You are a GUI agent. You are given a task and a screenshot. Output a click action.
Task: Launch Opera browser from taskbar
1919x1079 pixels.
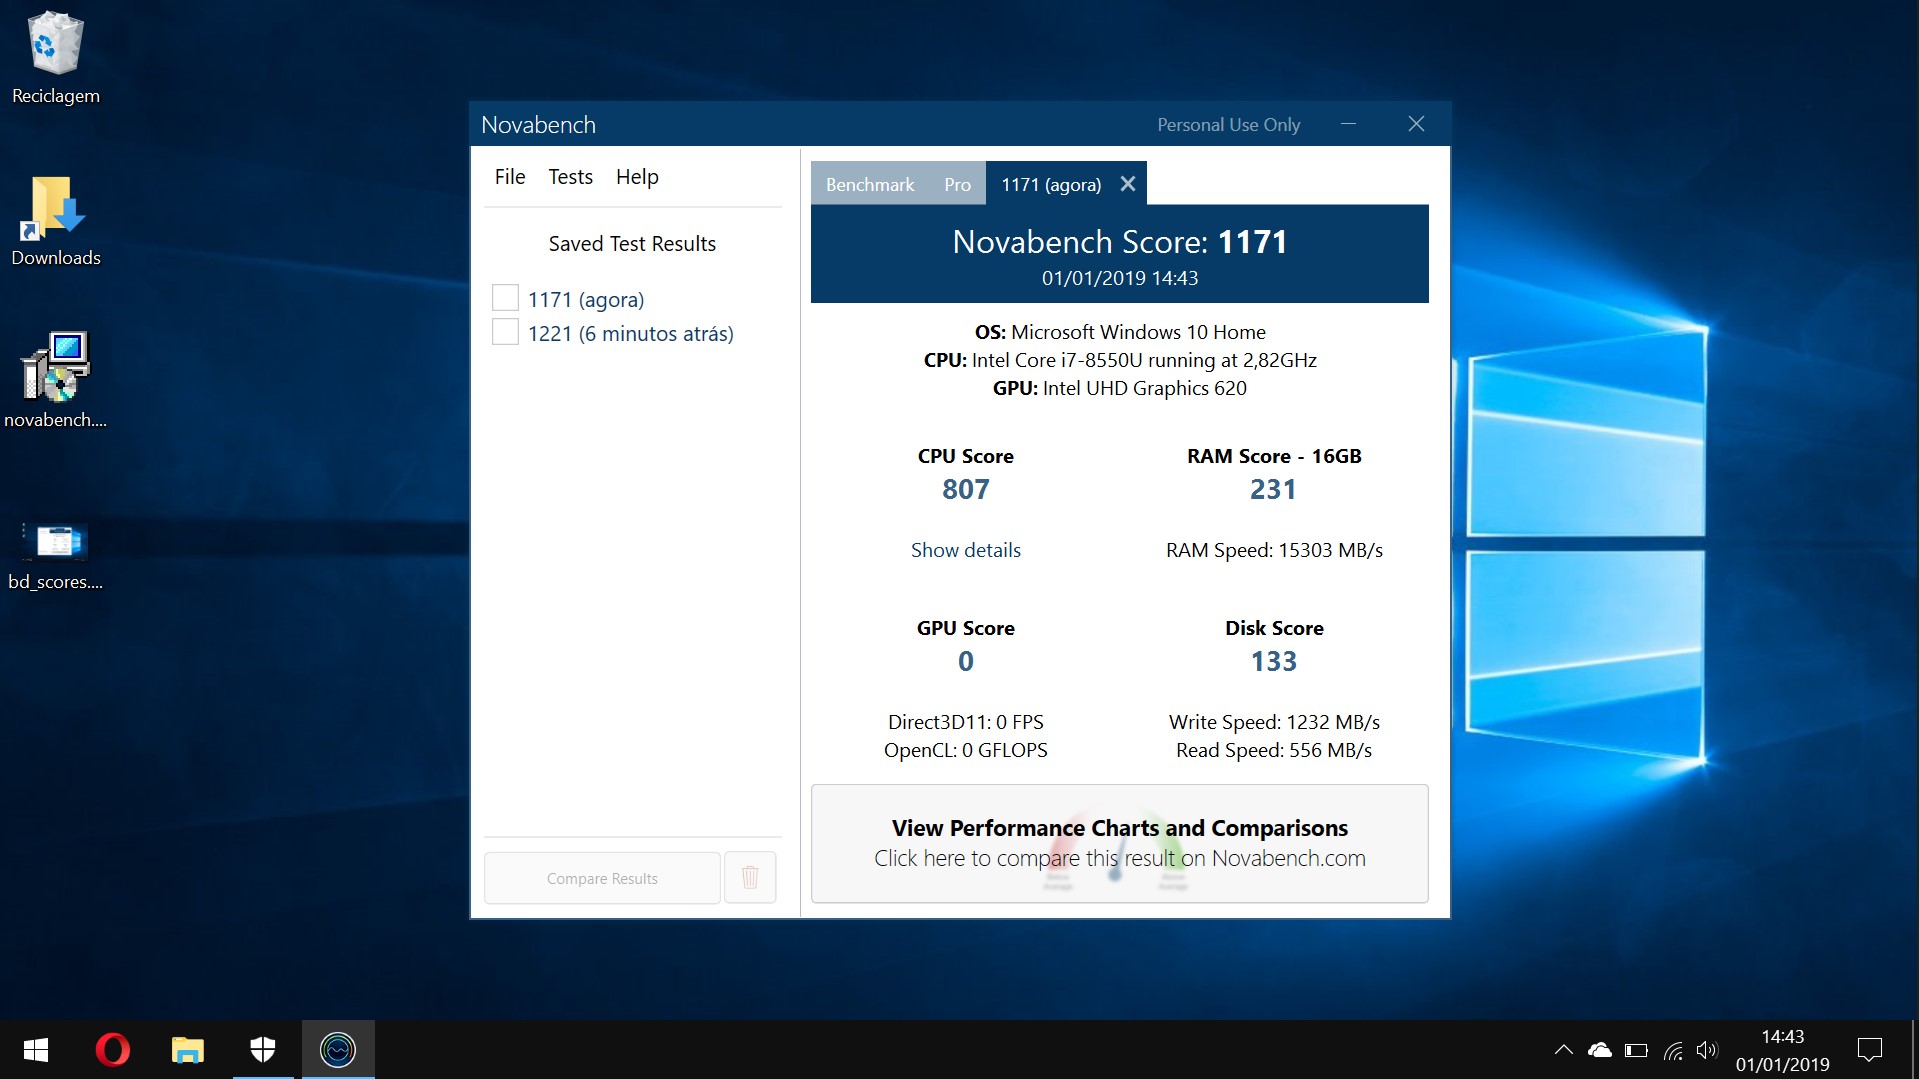(x=112, y=1049)
